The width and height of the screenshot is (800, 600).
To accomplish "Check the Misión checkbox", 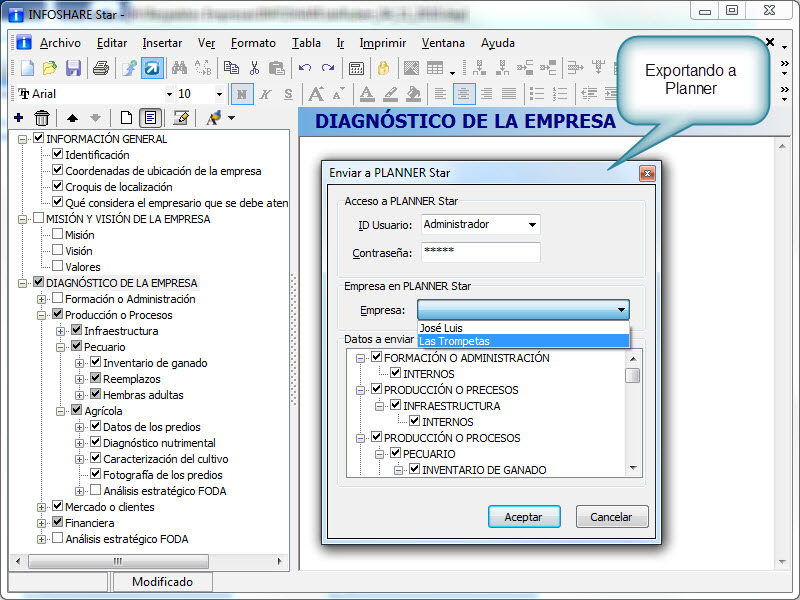I will [58, 234].
